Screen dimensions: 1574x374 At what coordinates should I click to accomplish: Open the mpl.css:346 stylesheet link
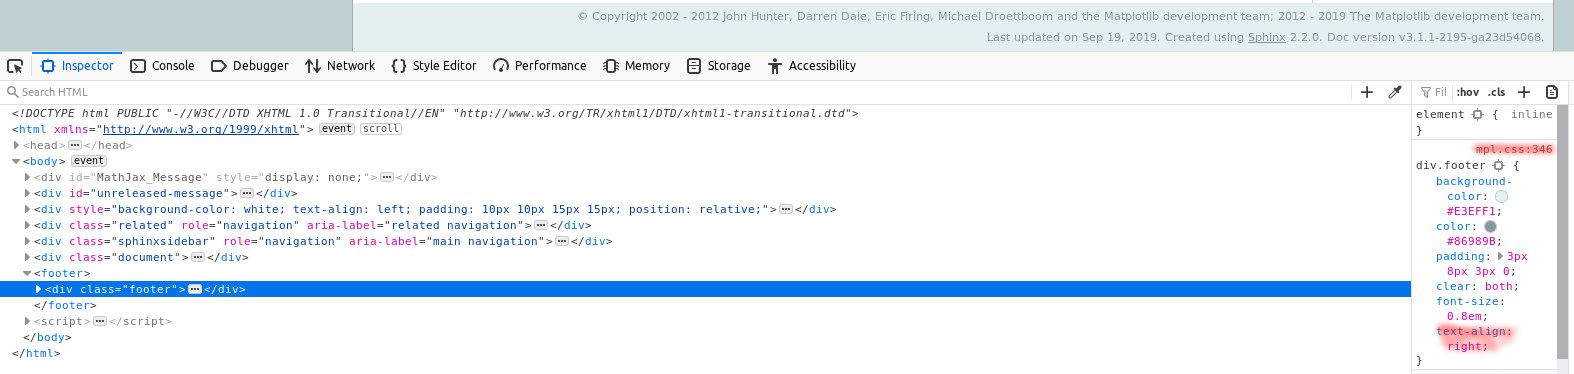pos(1514,149)
